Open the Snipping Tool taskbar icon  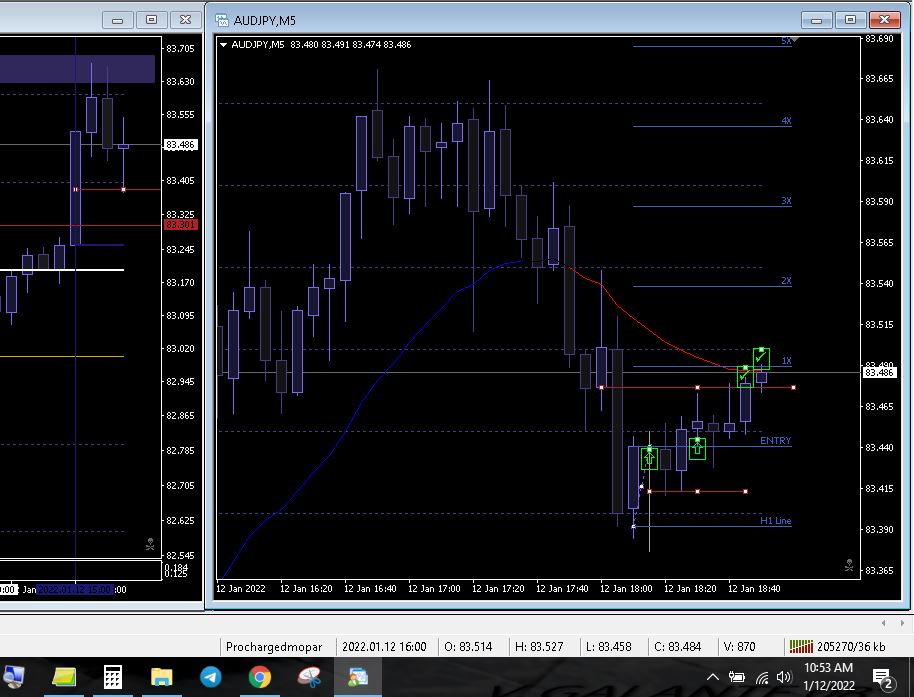[309, 678]
